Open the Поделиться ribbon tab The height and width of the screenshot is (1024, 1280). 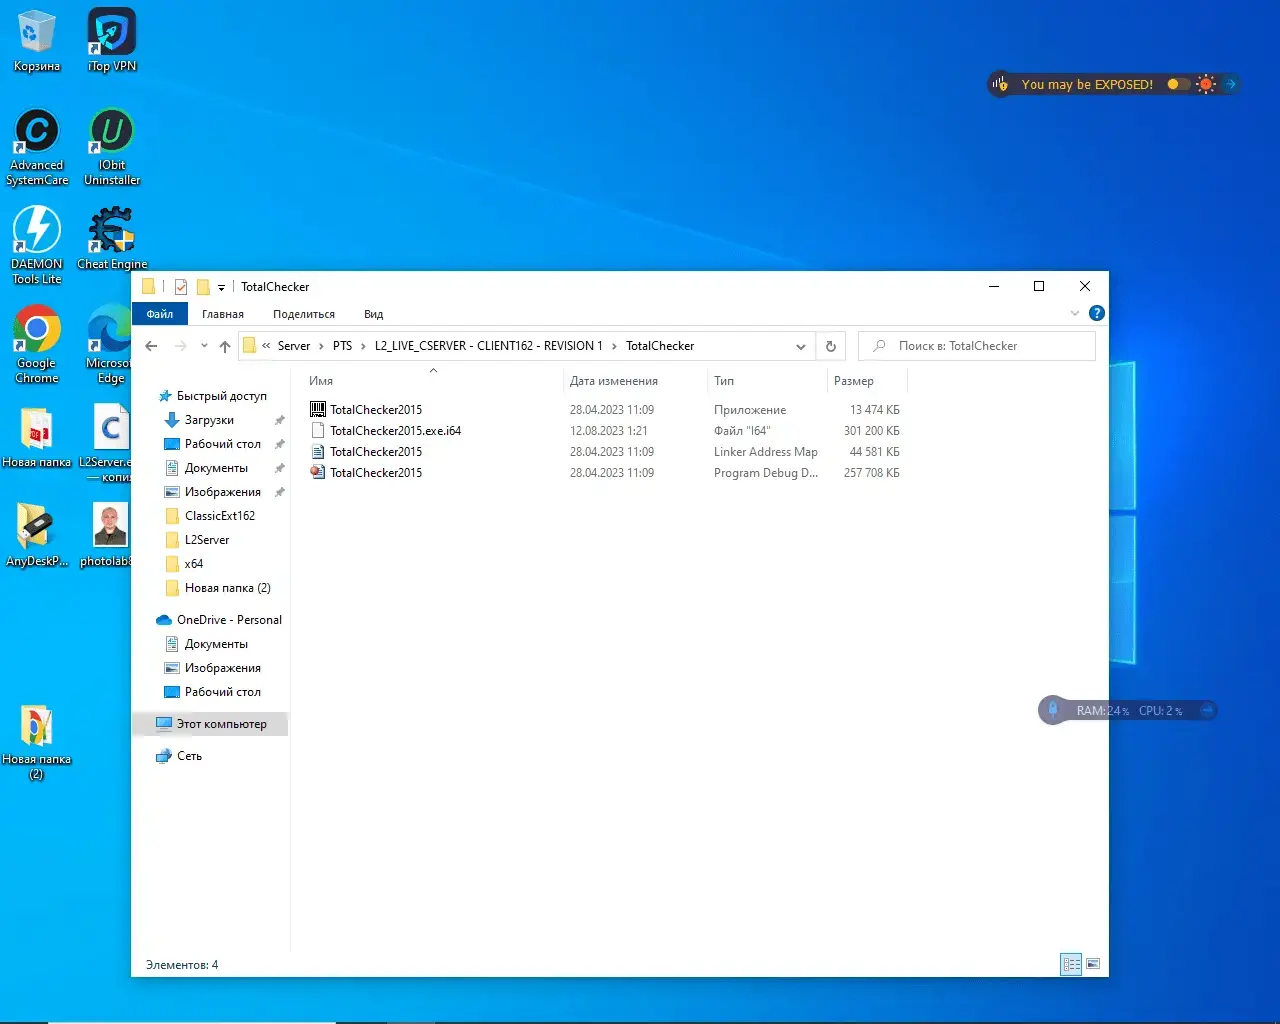(304, 314)
